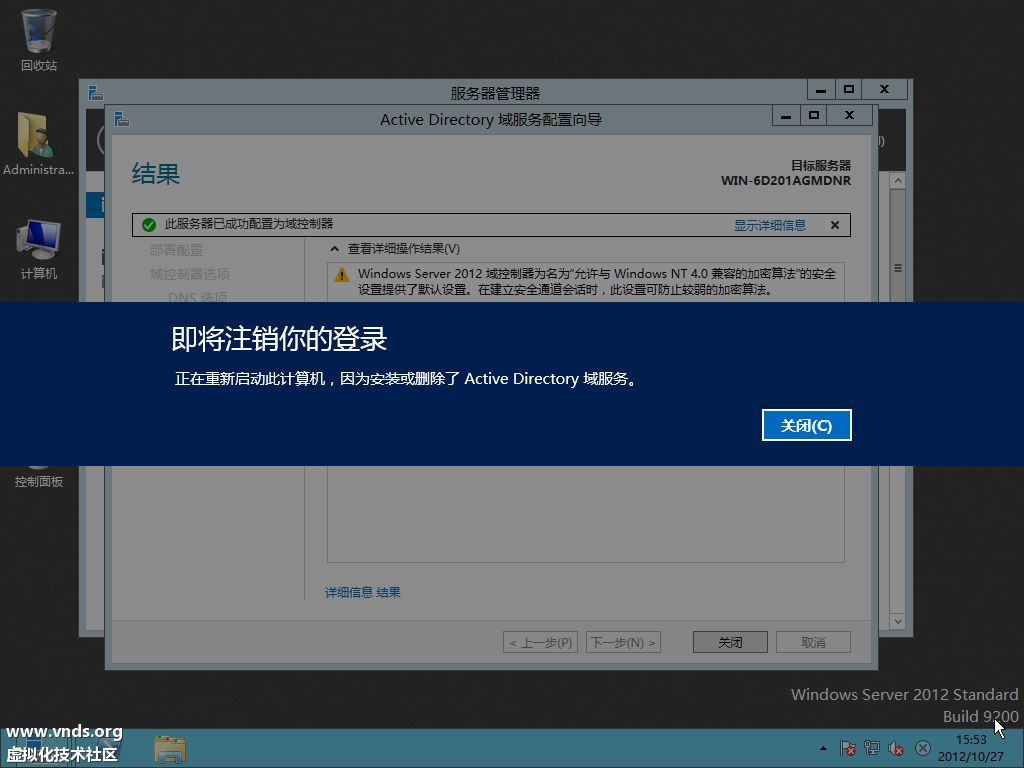Click the Server Manager vertical scrollbar thumb
Image resolution: width=1024 pixels, height=768 pixels.
coord(898,268)
